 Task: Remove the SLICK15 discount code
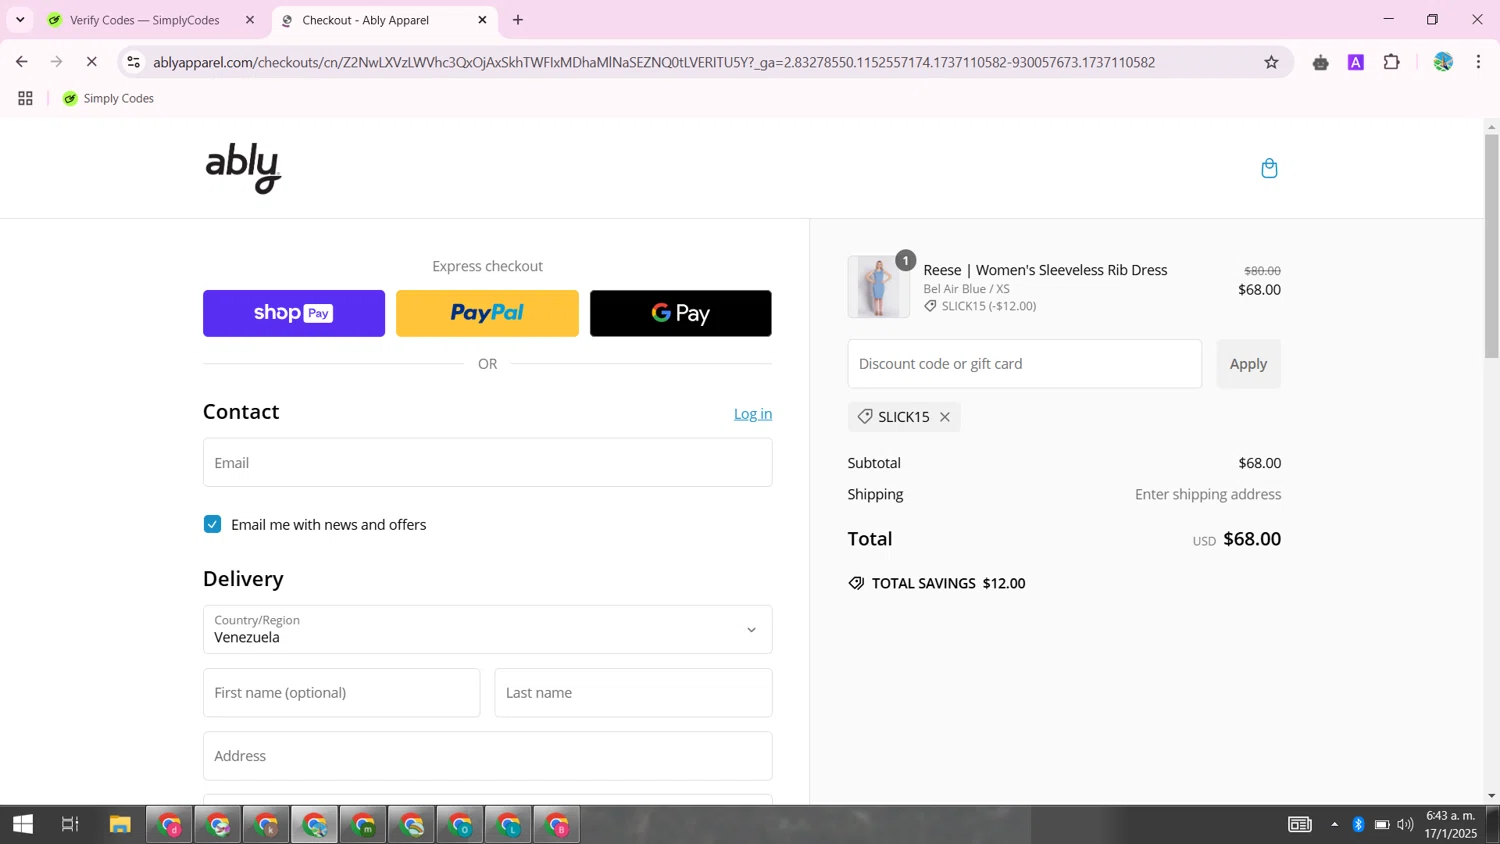tap(944, 417)
